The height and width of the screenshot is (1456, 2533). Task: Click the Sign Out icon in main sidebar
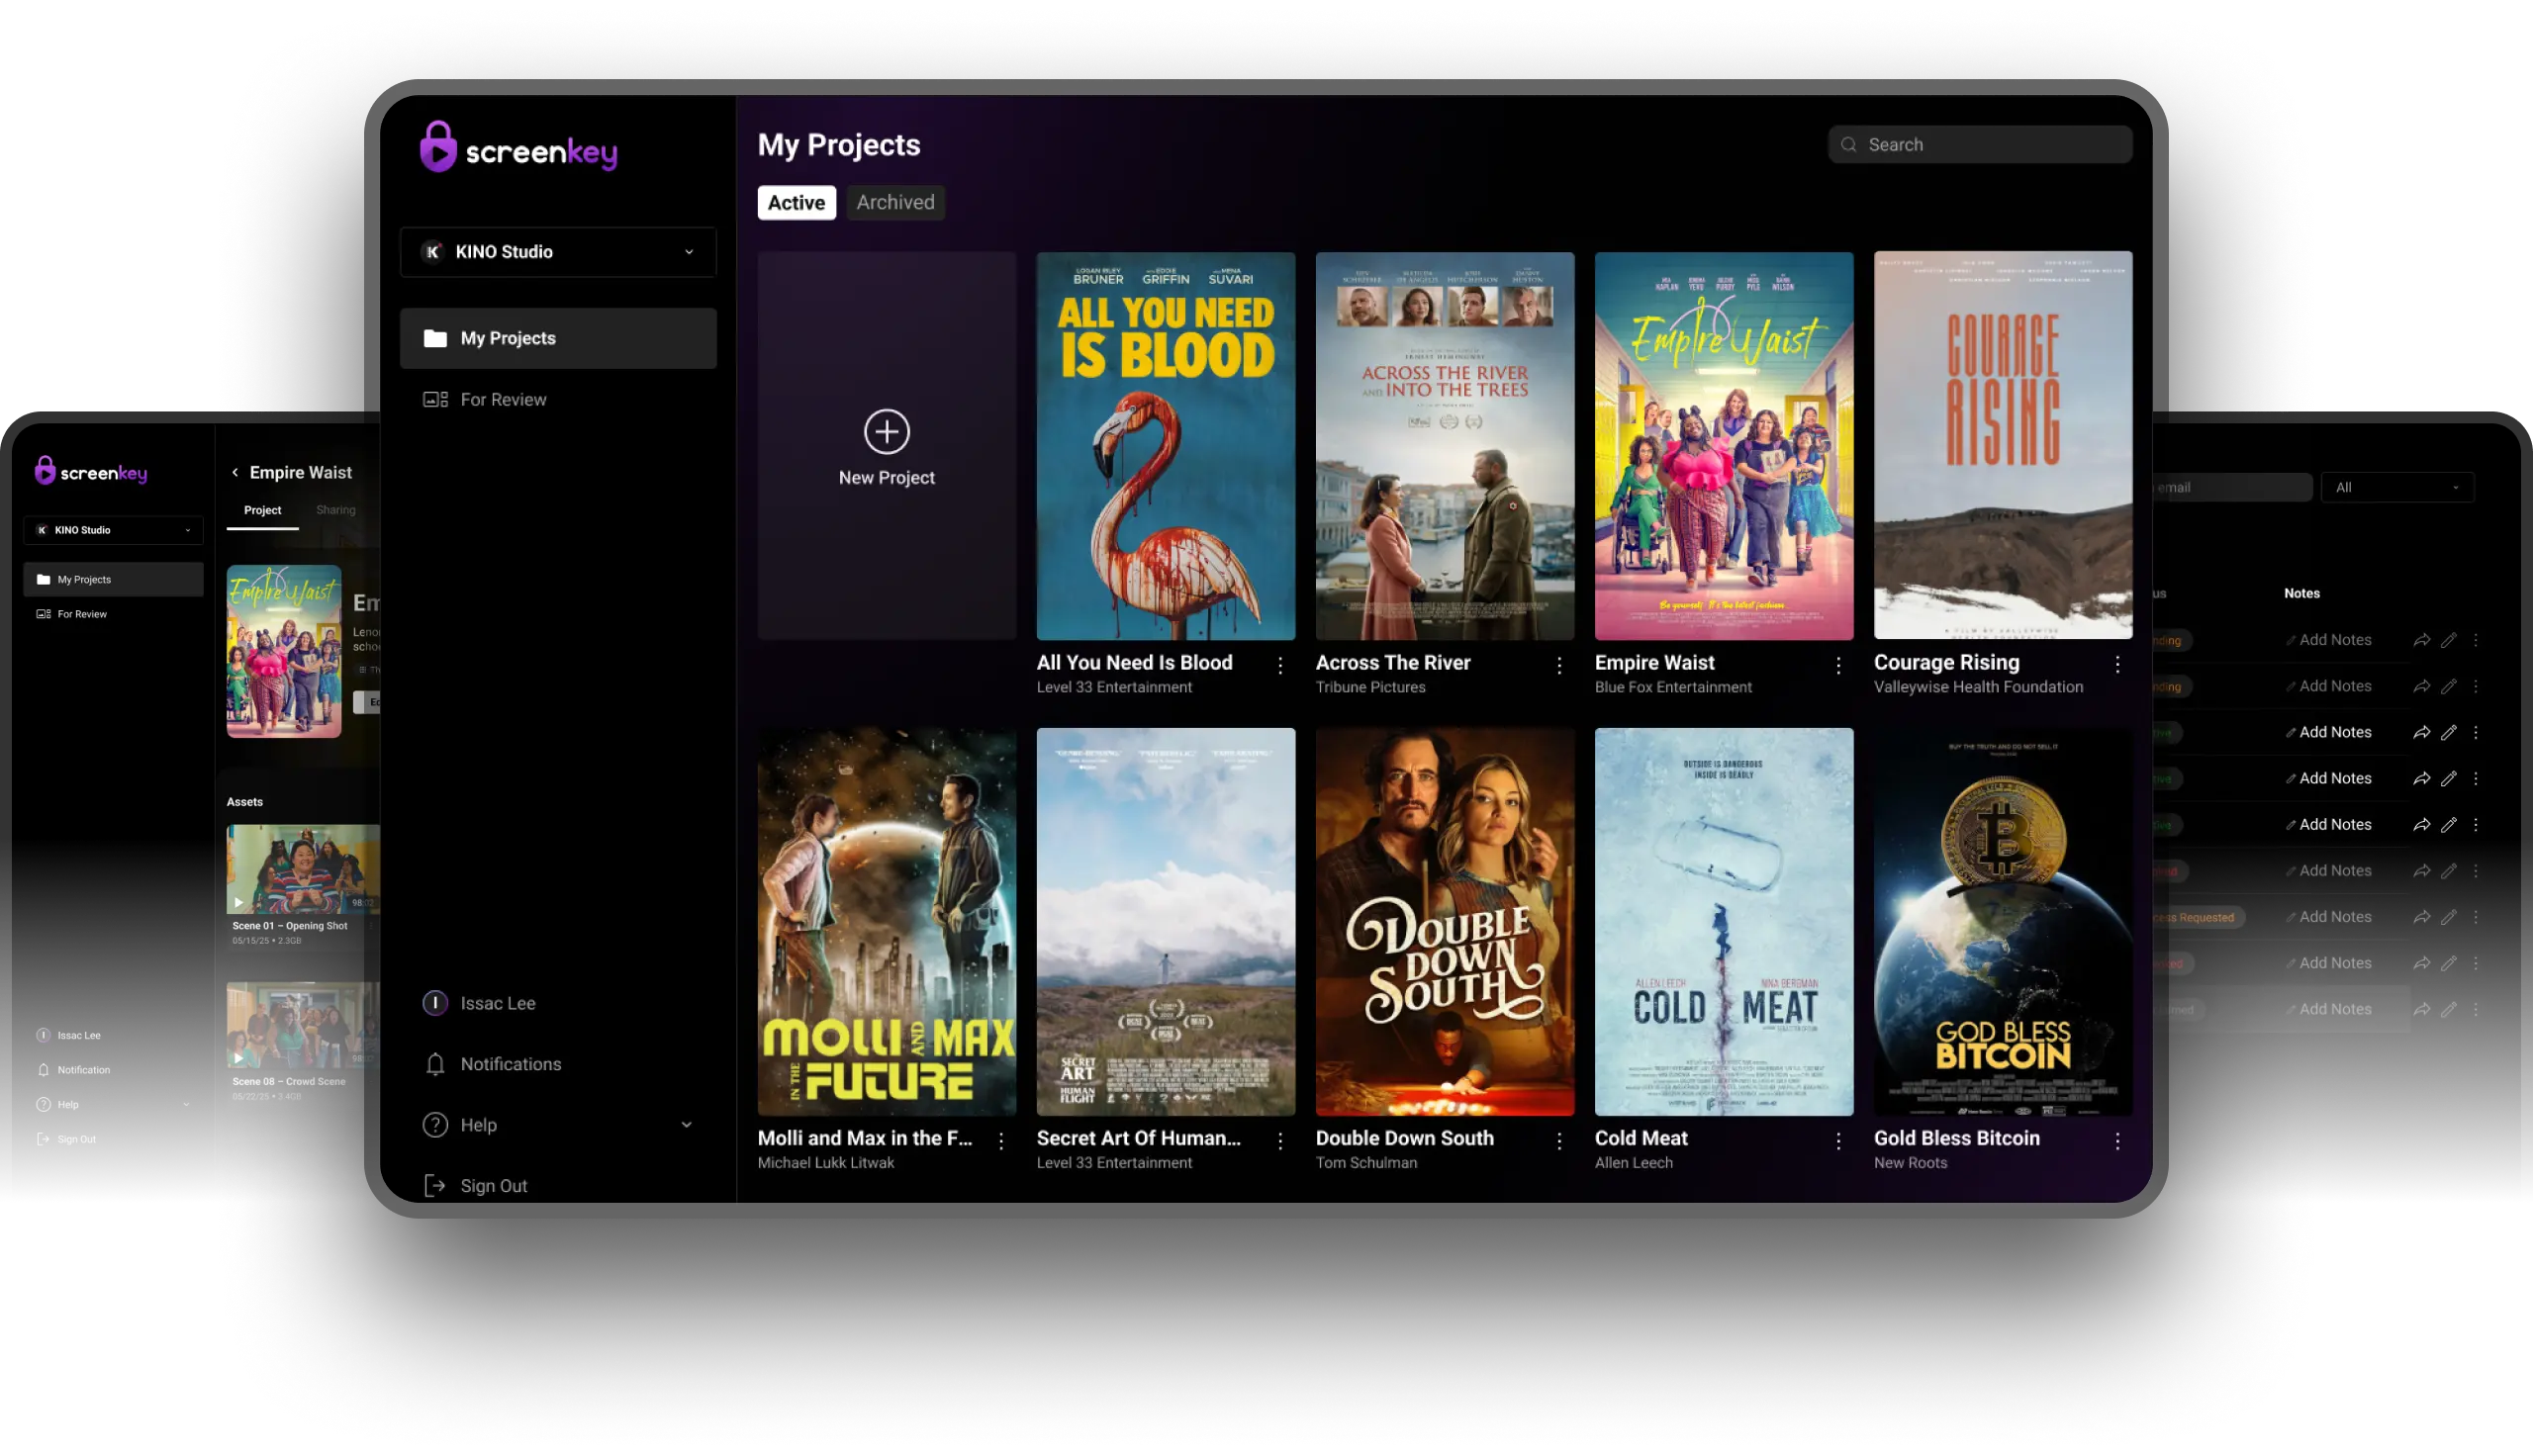click(435, 1186)
